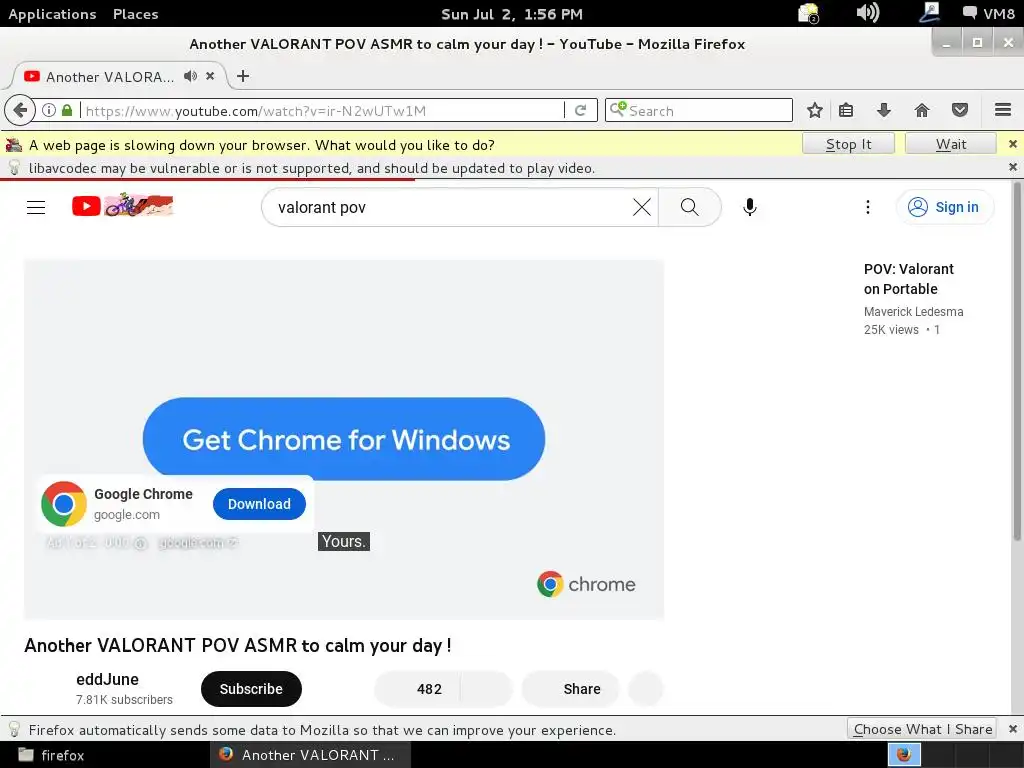The image size is (1024, 768).
Task: Click the page vertical scrollbar
Action: 1017,362
